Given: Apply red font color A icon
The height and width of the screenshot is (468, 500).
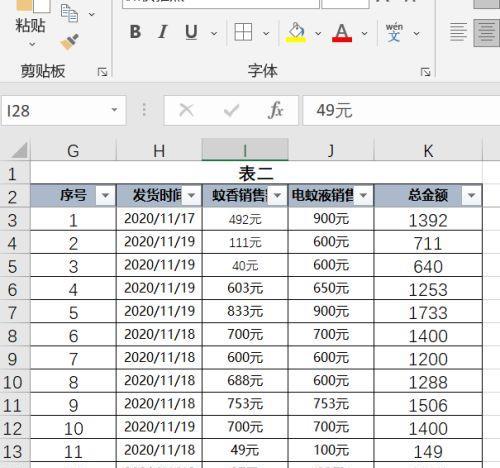Looking at the screenshot, I should pyautogui.click(x=342, y=32).
